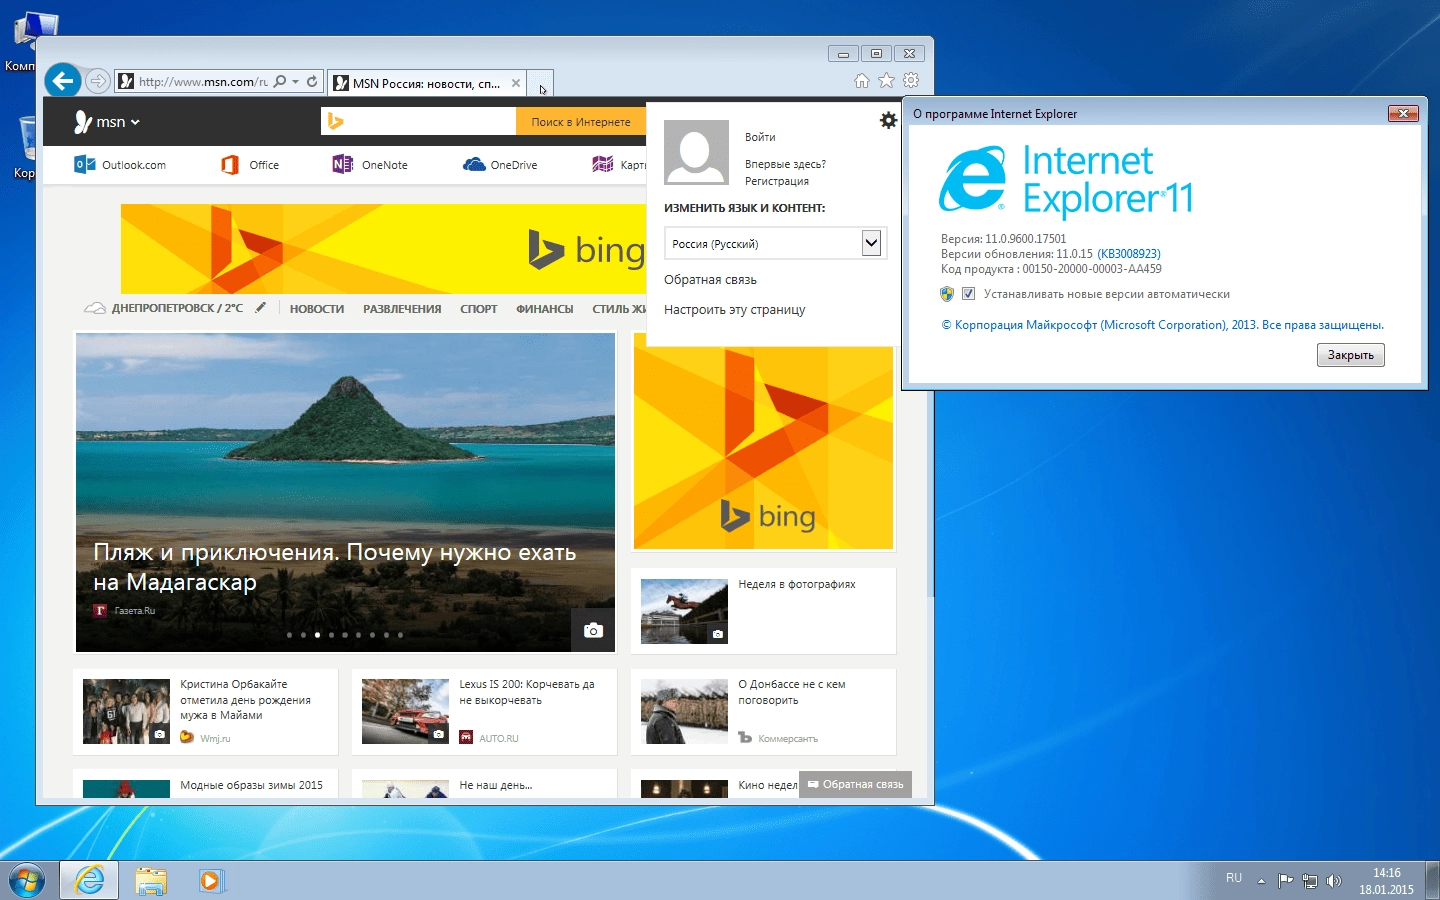Go back with the IE back arrow
This screenshot has height=900, width=1440.
click(x=63, y=81)
